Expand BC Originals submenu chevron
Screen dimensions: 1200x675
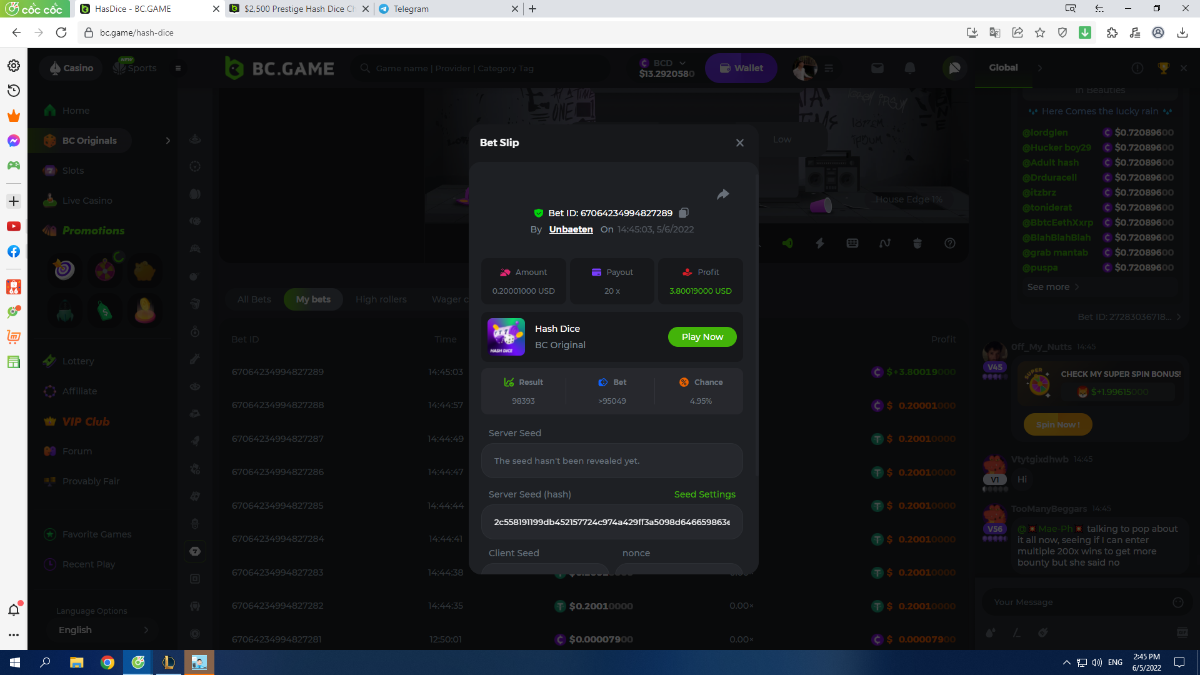tap(168, 141)
